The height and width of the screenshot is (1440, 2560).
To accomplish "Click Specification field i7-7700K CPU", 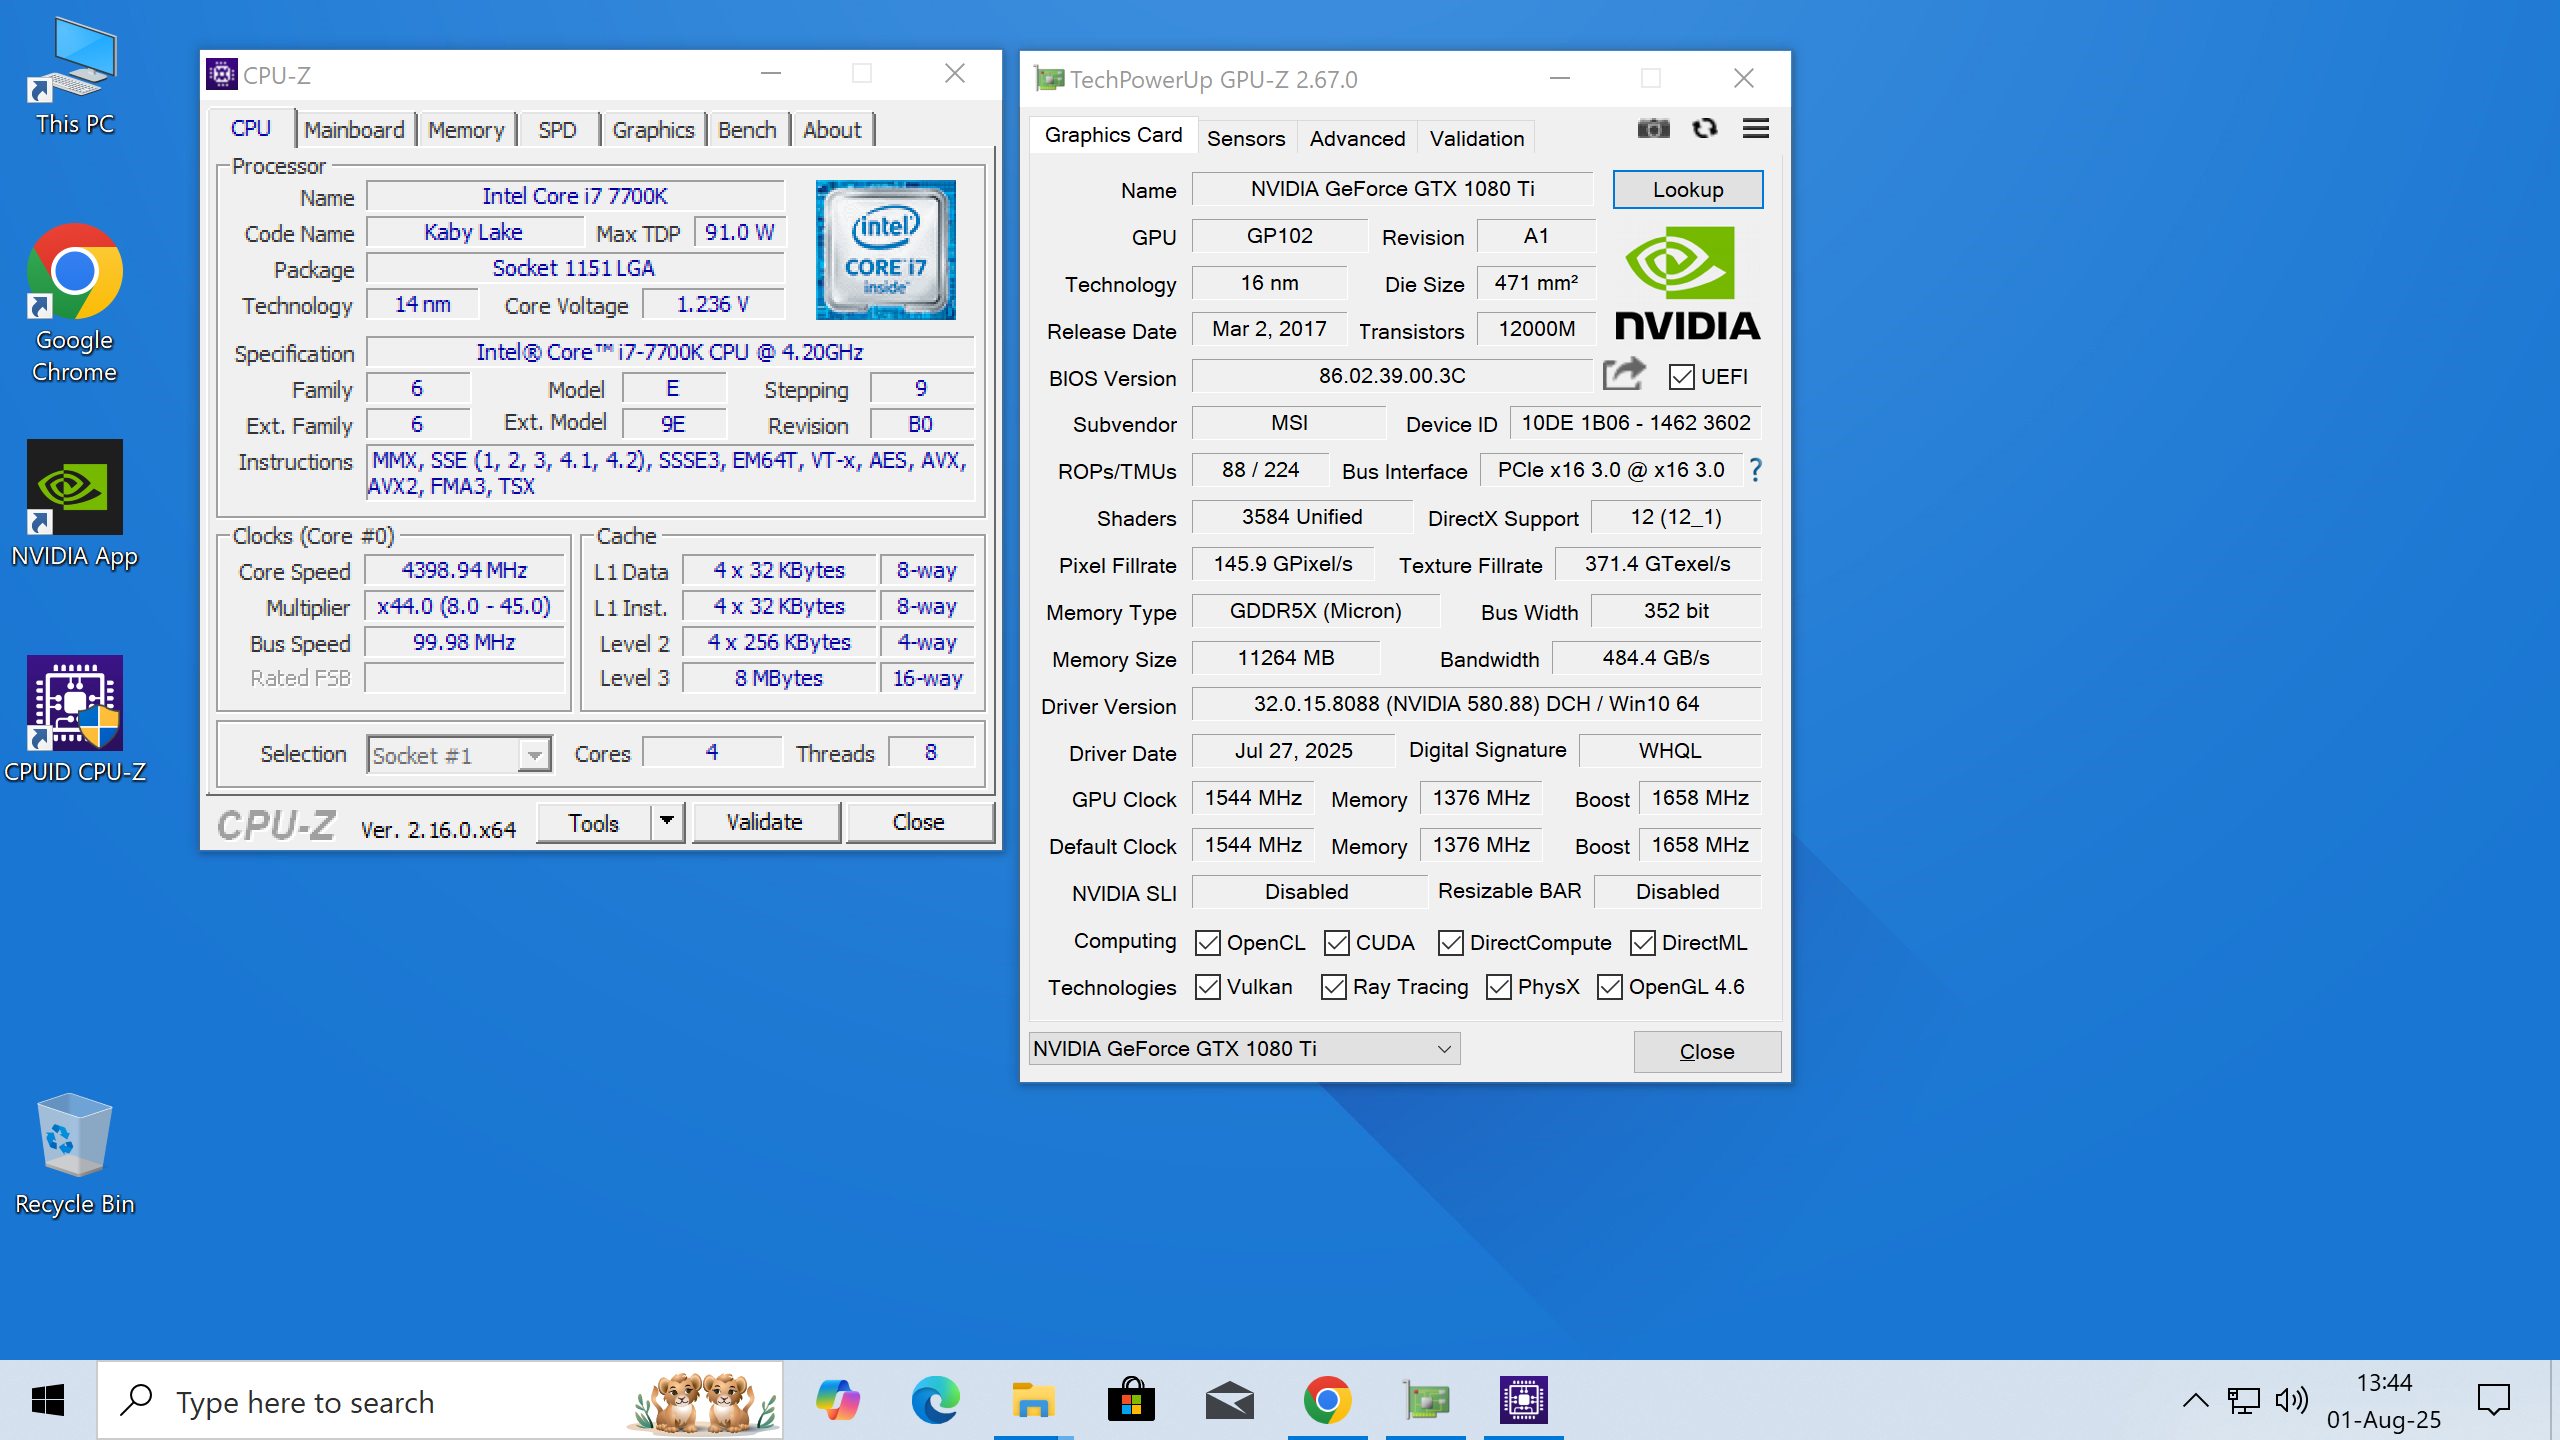I will pyautogui.click(x=670, y=352).
